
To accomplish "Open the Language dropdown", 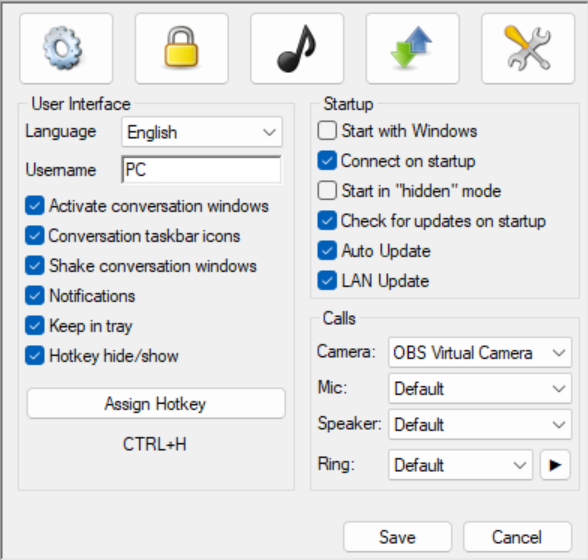I will click(x=202, y=132).
